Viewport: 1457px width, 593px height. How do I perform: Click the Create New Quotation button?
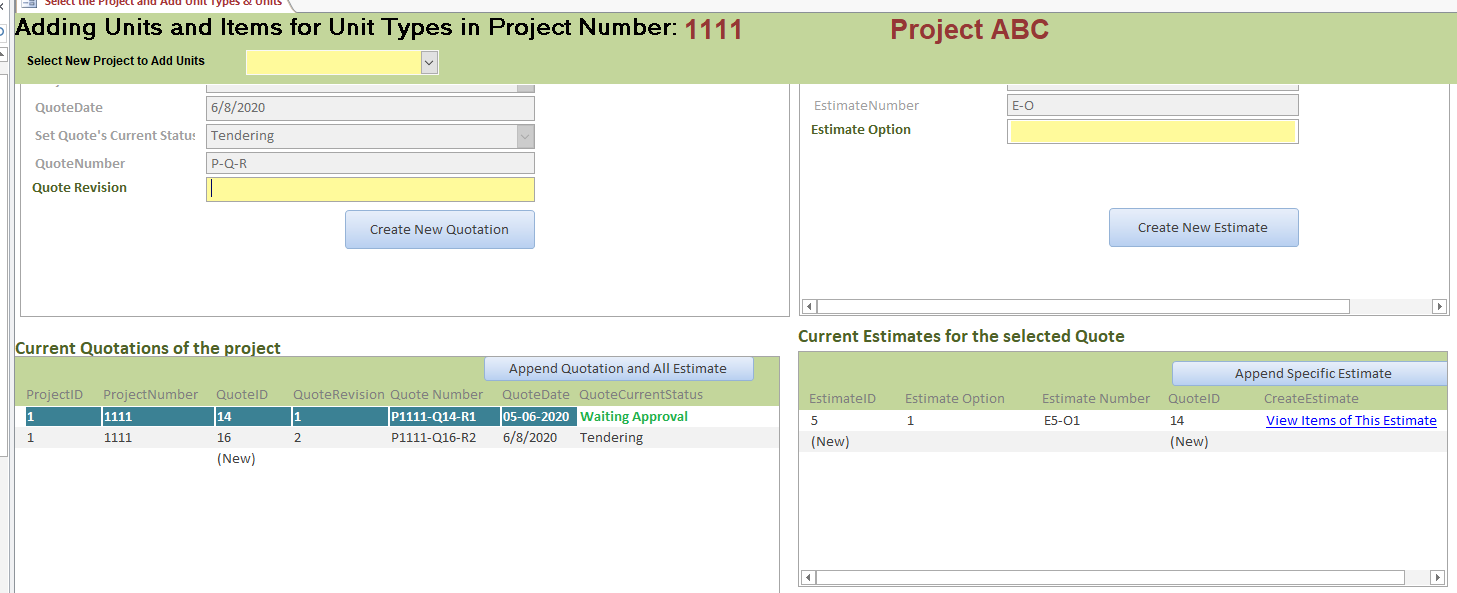coord(440,229)
